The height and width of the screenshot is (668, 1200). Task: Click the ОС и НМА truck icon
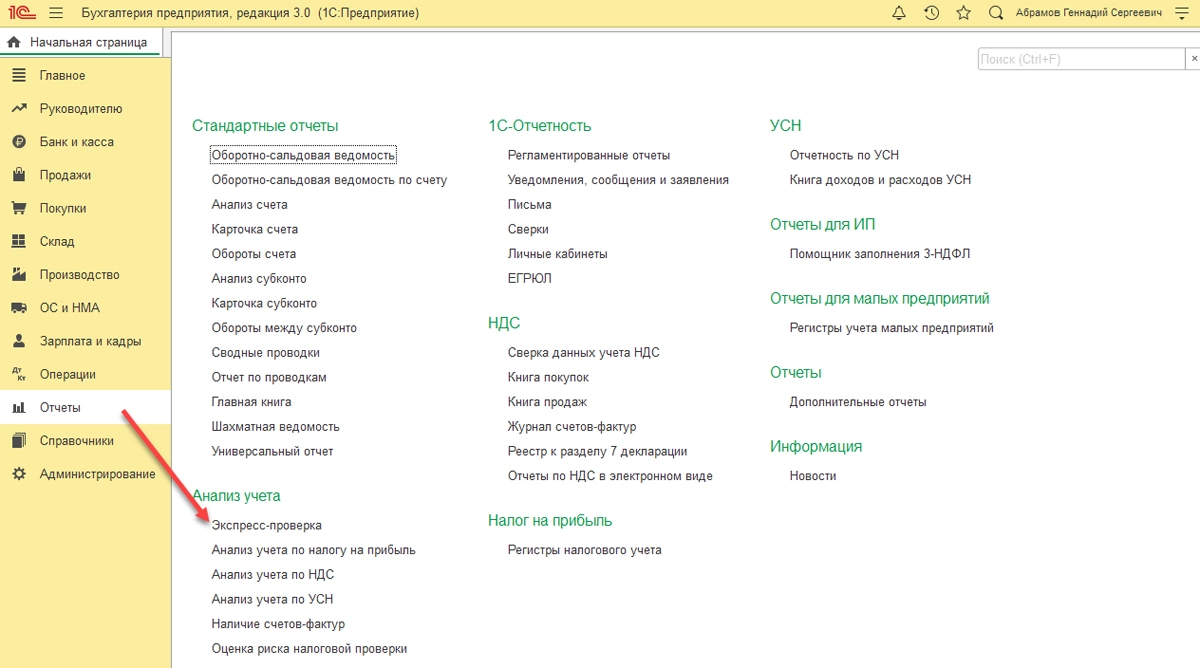(x=18, y=308)
